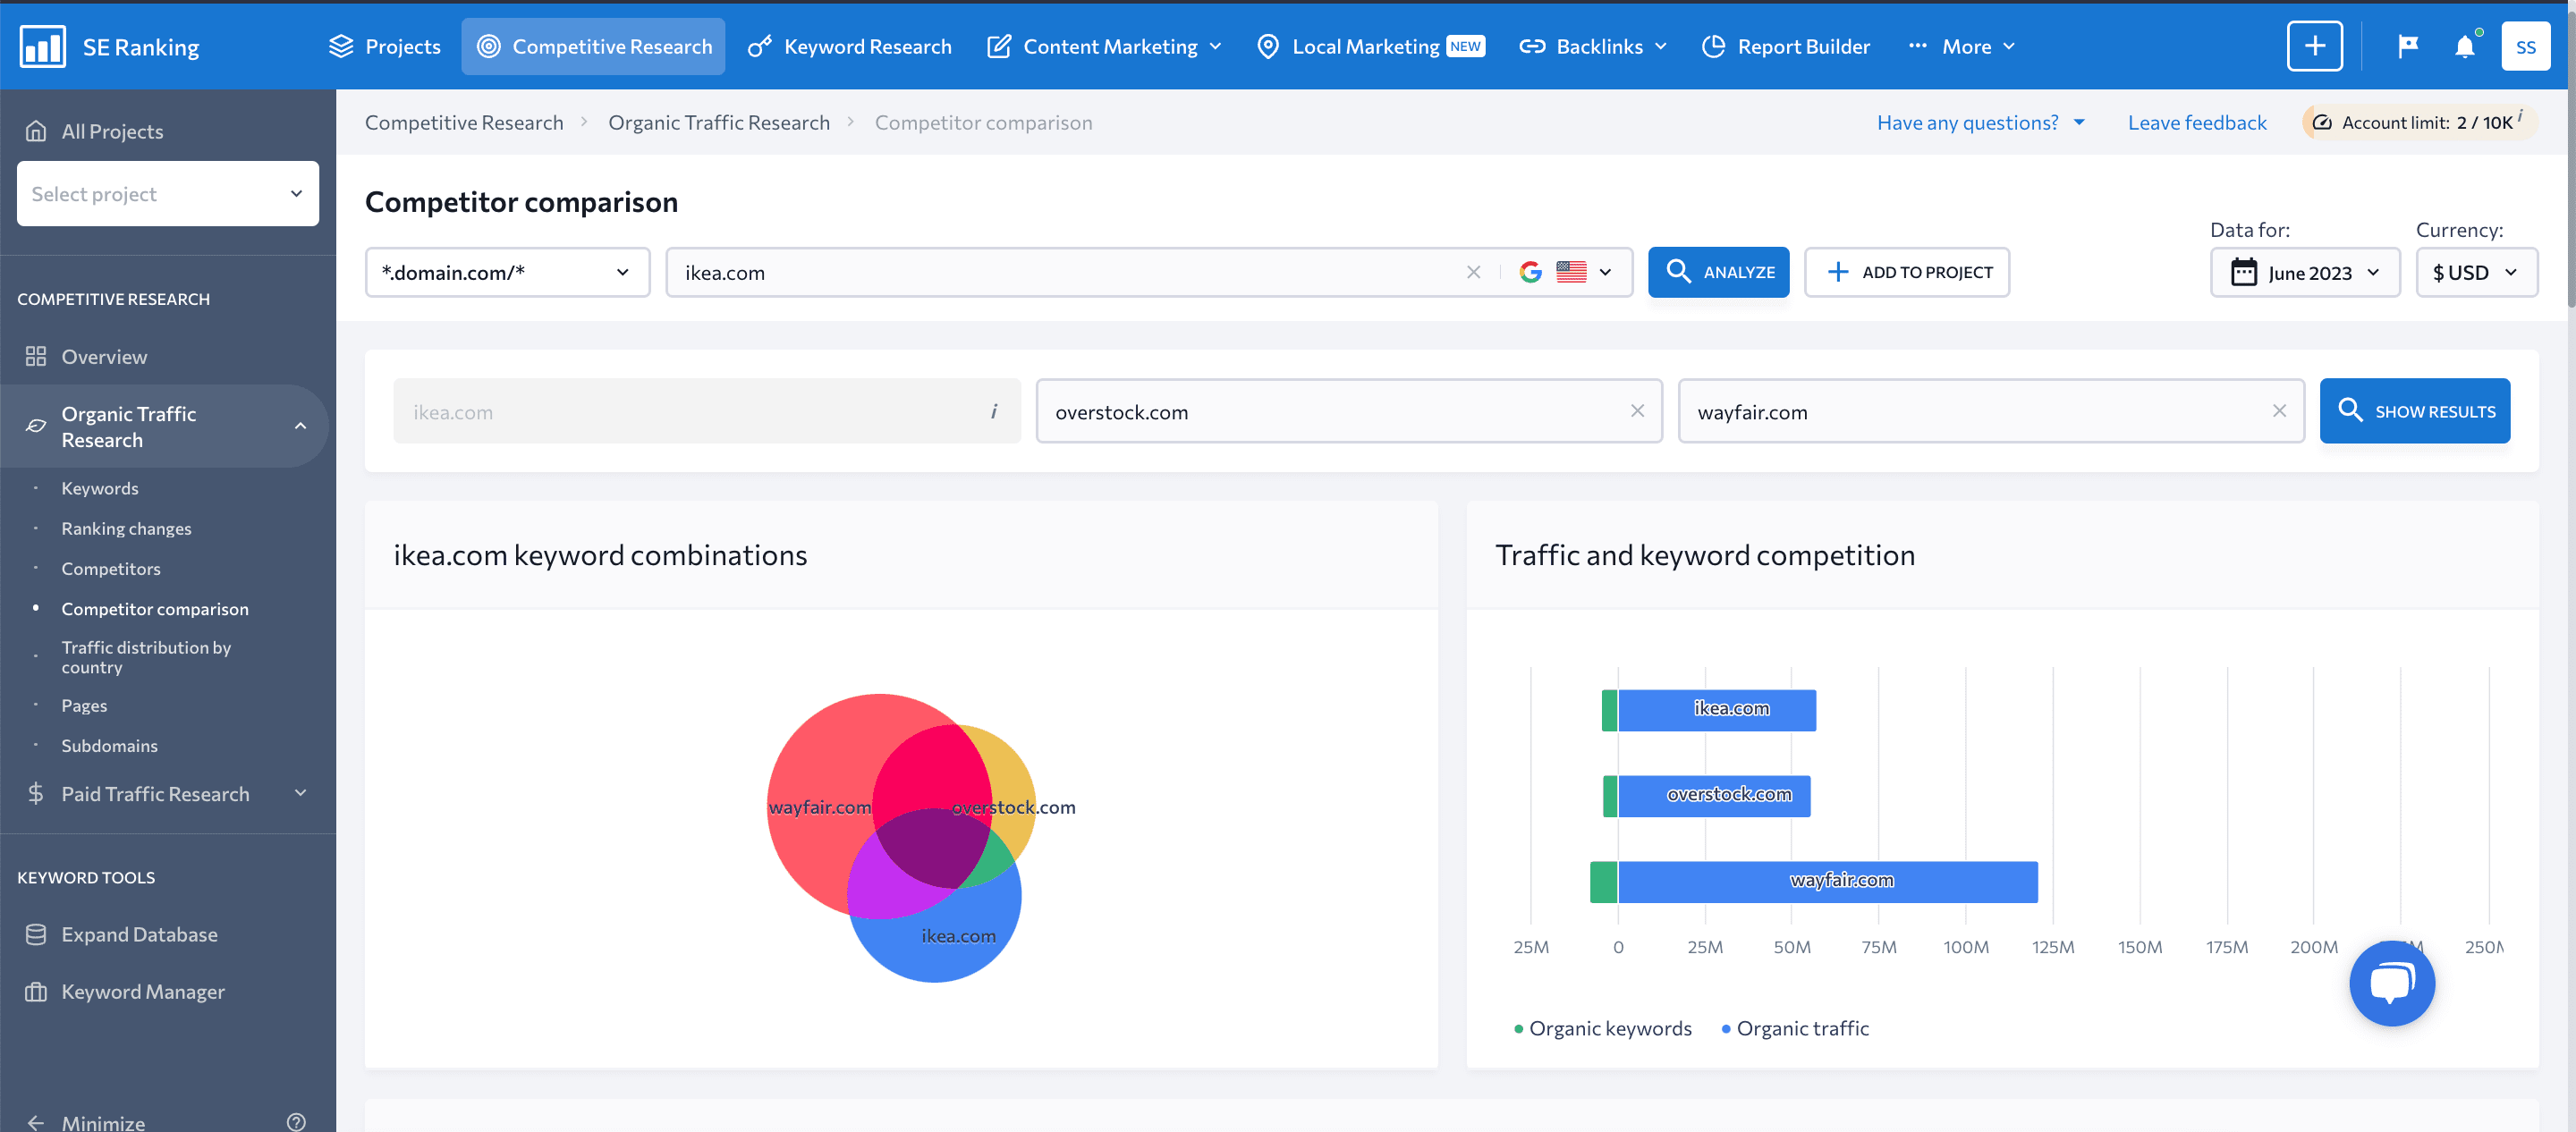Image resolution: width=2576 pixels, height=1132 pixels.
Task: Open Competitors in the sidebar
Action: [111, 568]
